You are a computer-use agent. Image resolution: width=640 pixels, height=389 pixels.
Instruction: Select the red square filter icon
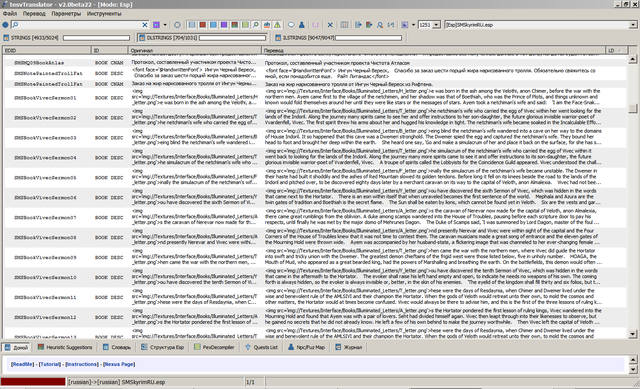click(x=202, y=25)
